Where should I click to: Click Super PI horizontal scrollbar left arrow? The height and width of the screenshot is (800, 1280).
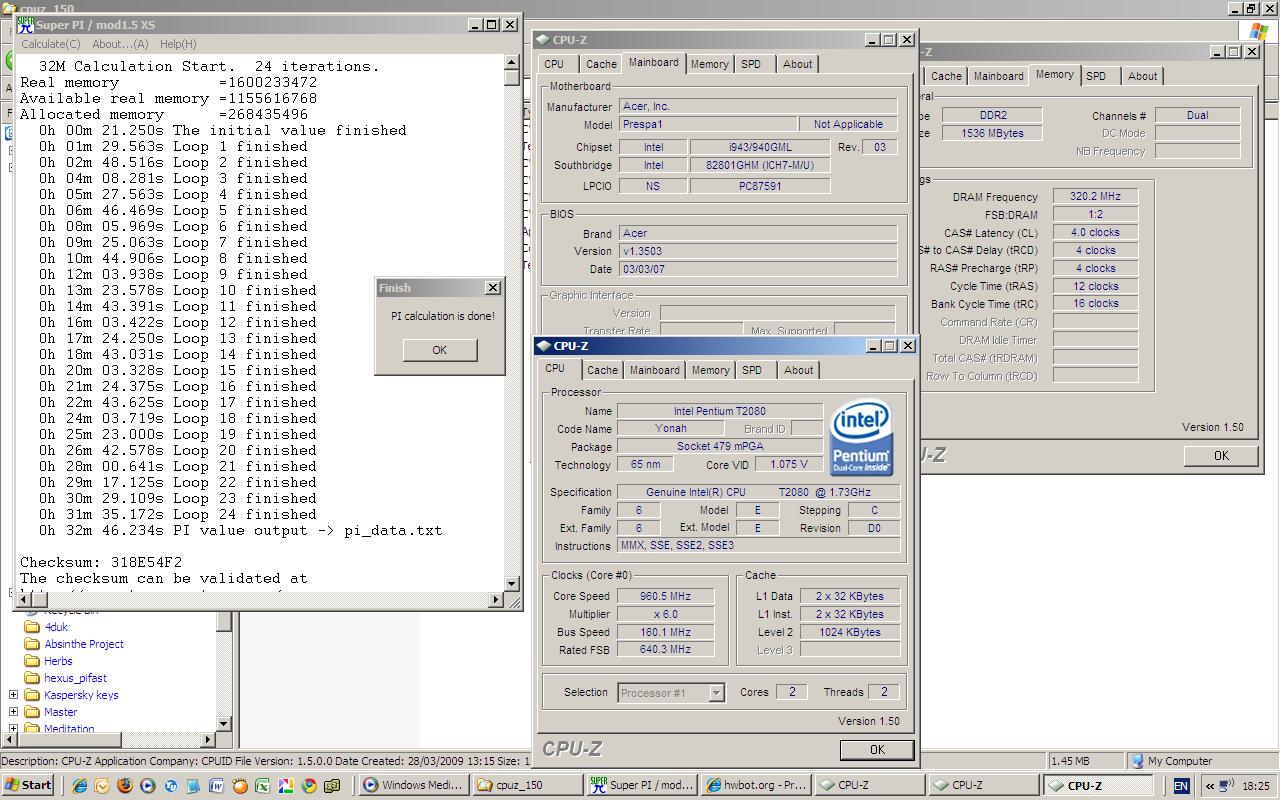point(22,599)
